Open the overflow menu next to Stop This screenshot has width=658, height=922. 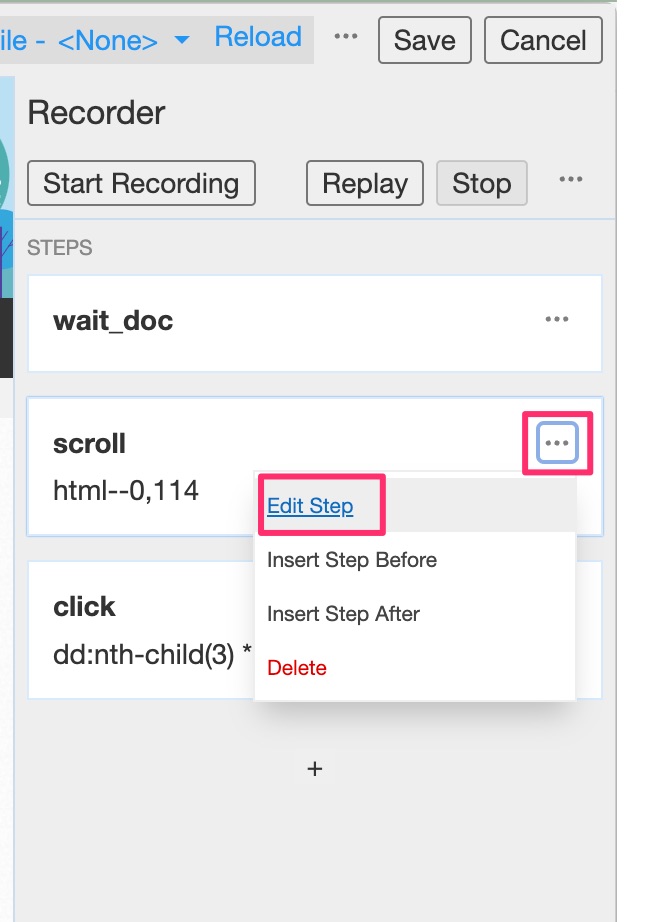(572, 180)
